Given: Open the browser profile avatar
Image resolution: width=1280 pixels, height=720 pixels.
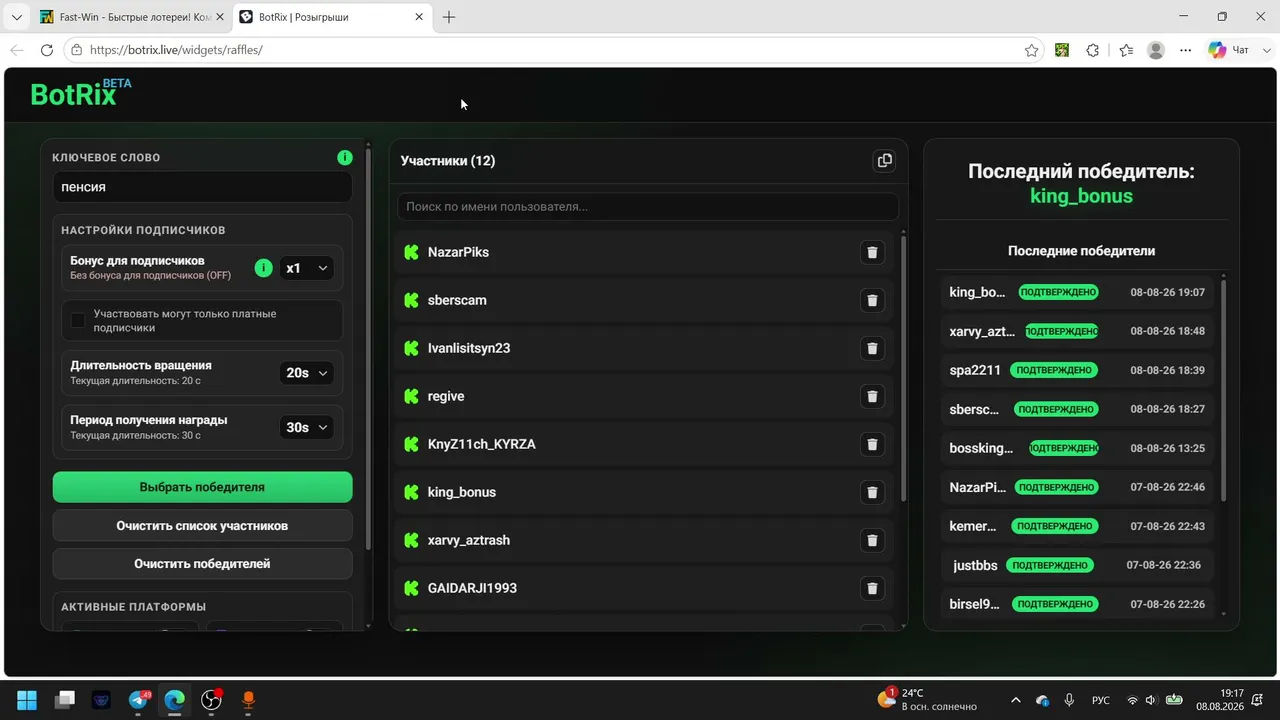Looking at the screenshot, I should point(1156,50).
